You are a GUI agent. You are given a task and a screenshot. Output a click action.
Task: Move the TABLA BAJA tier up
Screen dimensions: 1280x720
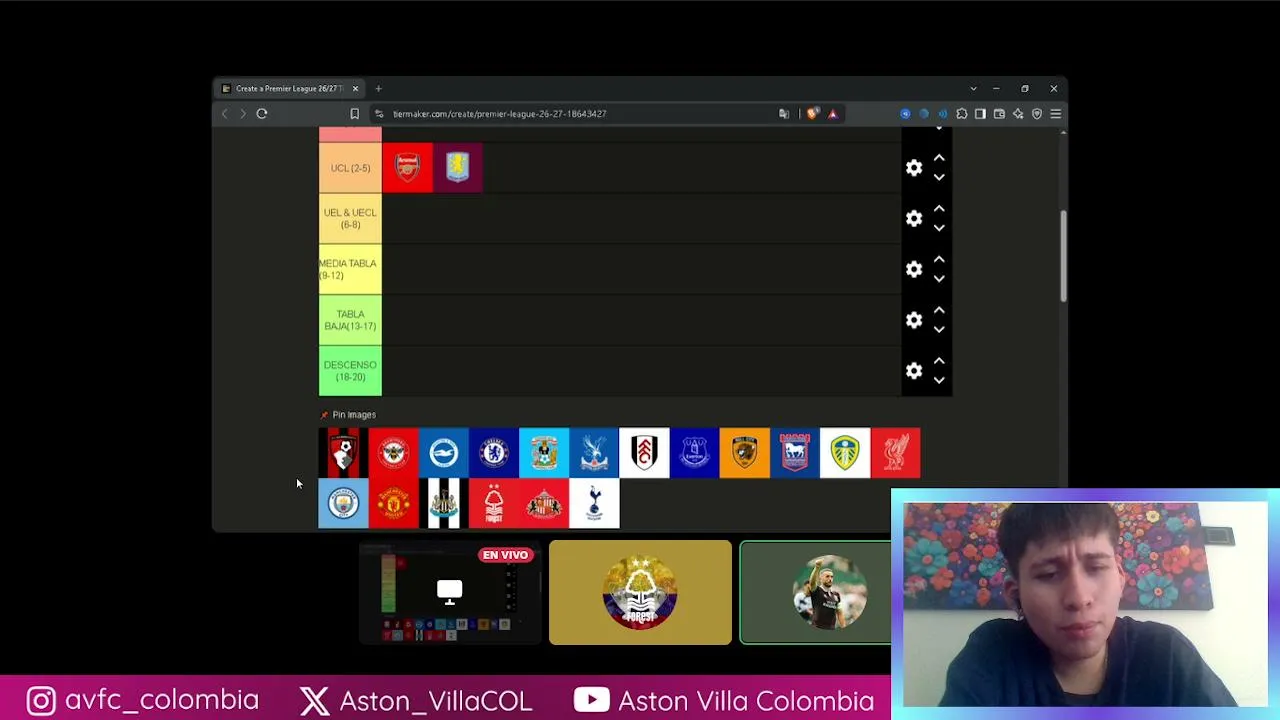point(939,310)
